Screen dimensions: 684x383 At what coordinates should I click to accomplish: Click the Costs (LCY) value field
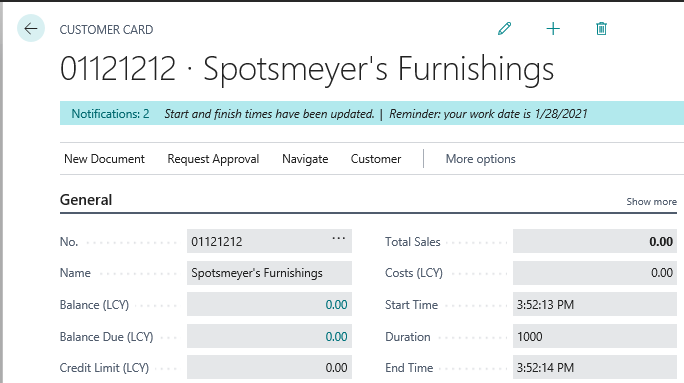(x=595, y=273)
